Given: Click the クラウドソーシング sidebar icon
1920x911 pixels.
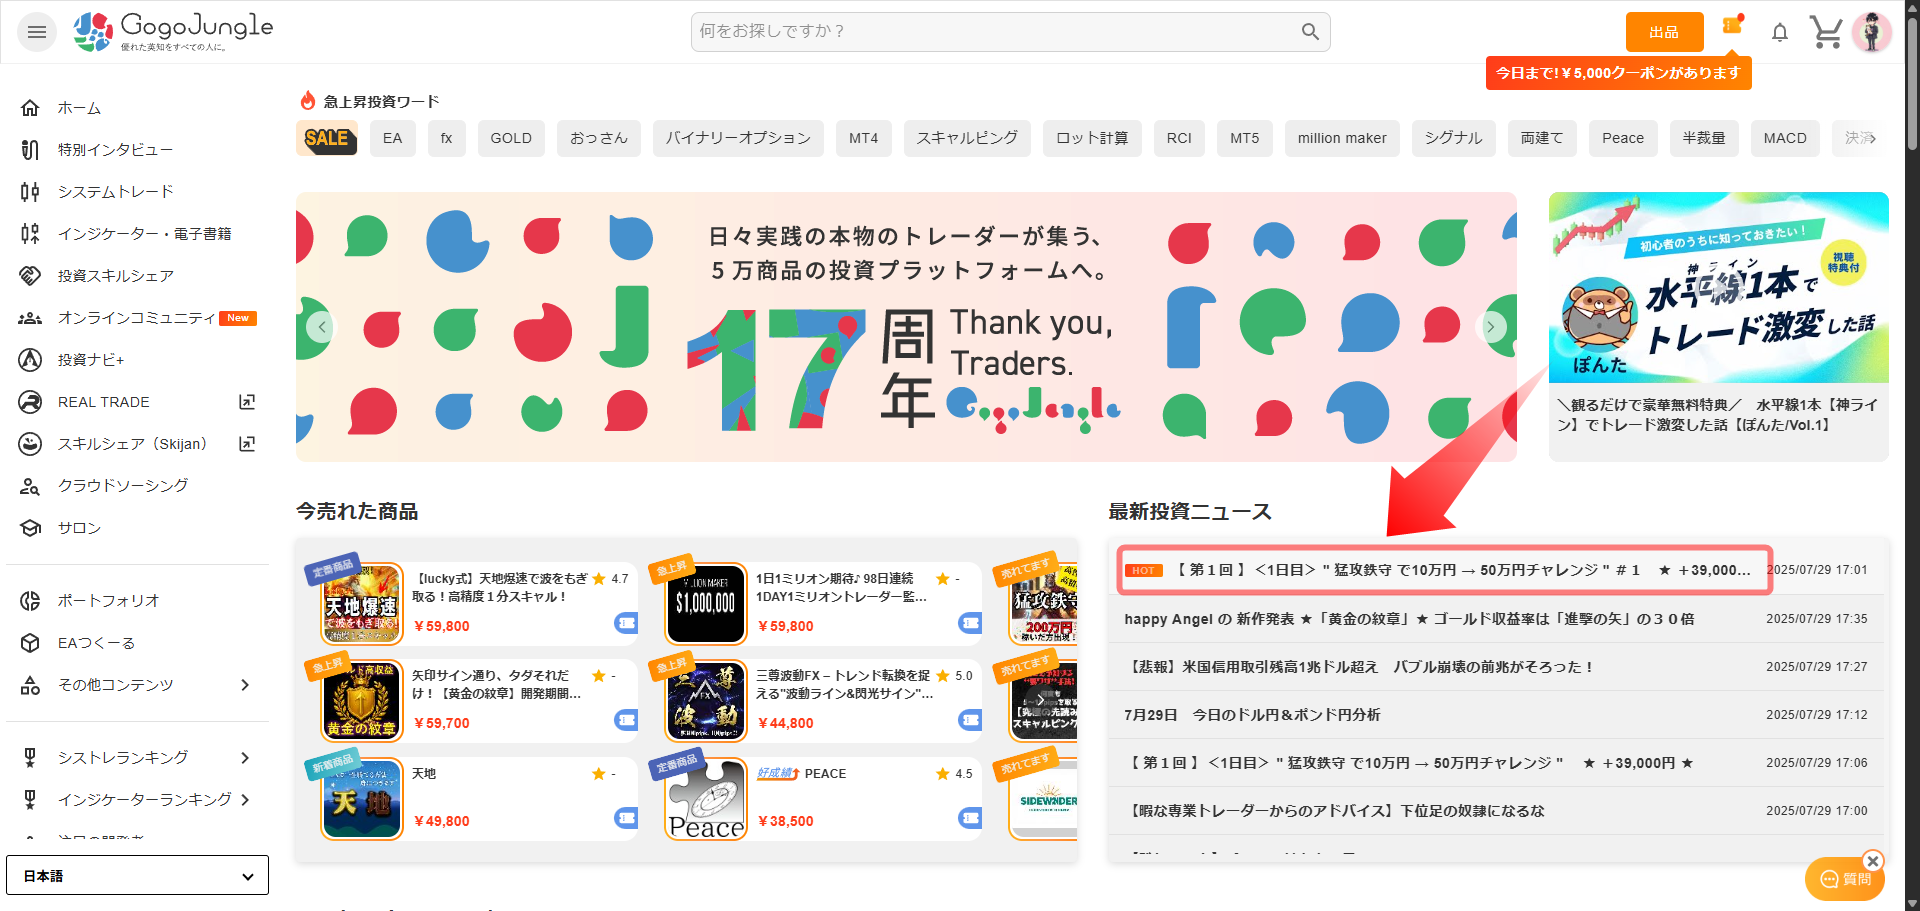Looking at the screenshot, I should (31, 486).
